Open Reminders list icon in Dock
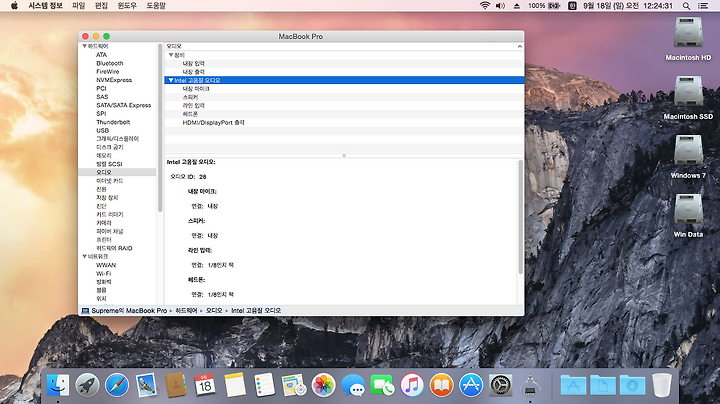Screen dimensions: 720x404 pyautogui.click(x=264, y=385)
